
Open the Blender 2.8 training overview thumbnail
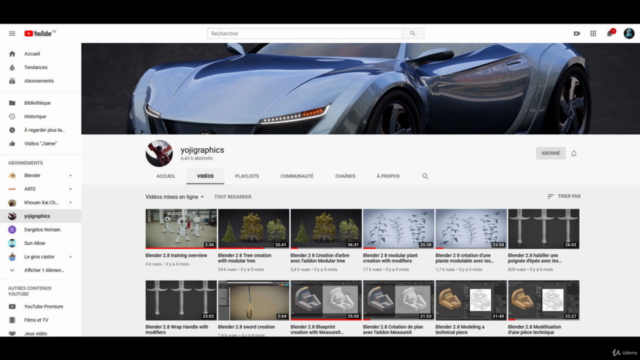(181, 229)
